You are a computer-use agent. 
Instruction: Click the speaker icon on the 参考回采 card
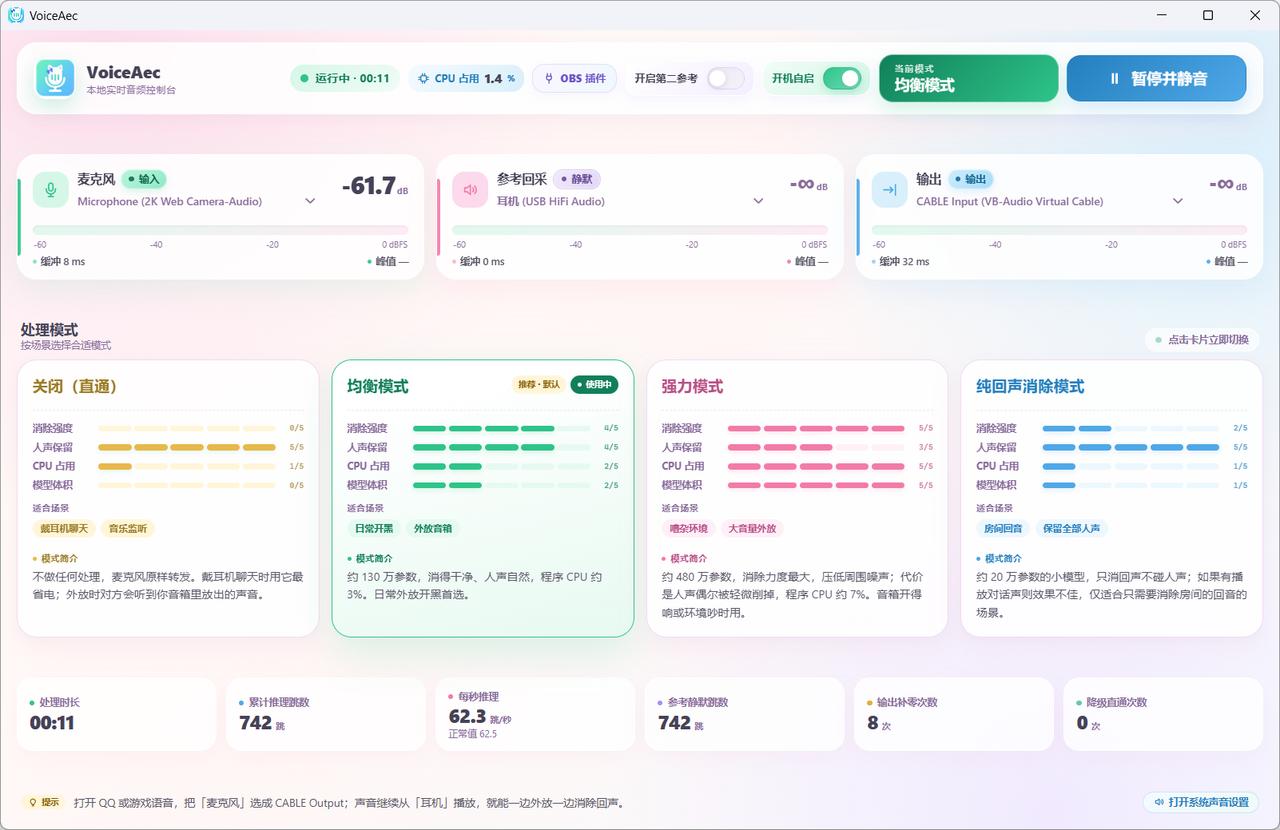click(470, 189)
